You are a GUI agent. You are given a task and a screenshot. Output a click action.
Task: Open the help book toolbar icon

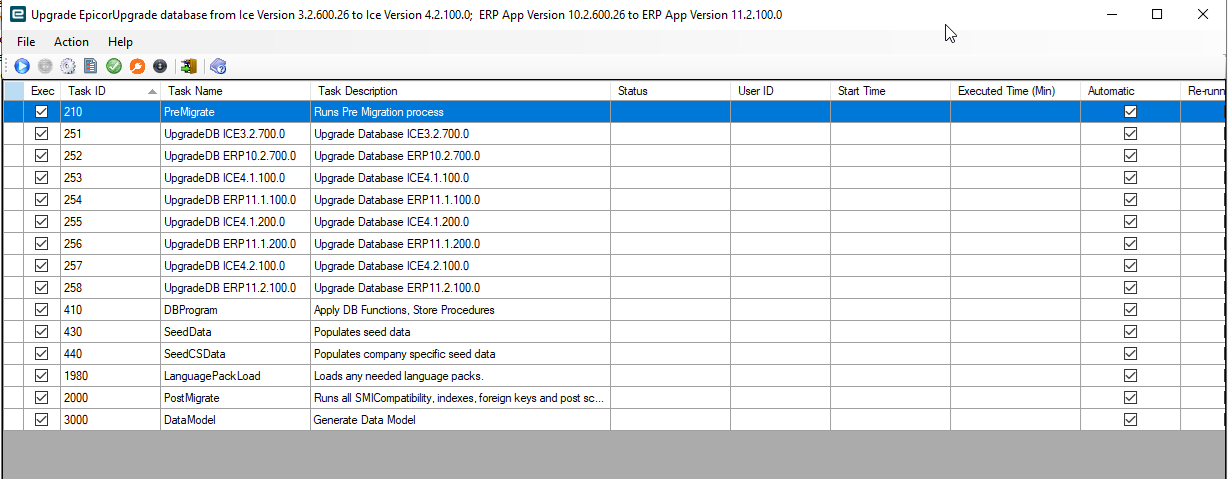pyautogui.click(x=218, y=66)
